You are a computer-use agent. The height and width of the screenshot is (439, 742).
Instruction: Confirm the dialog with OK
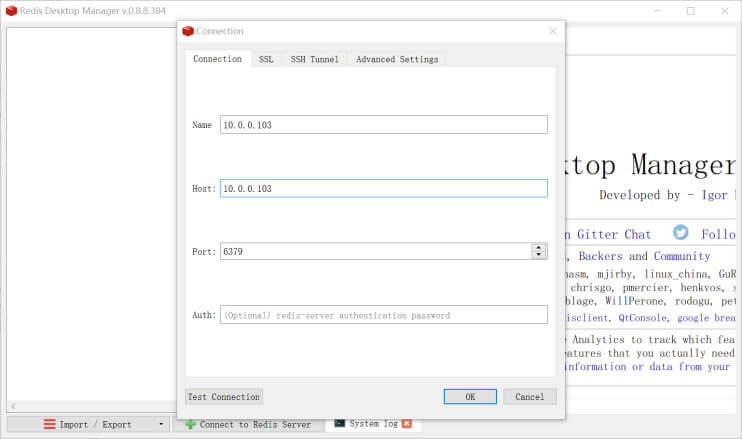pos(470,396)
